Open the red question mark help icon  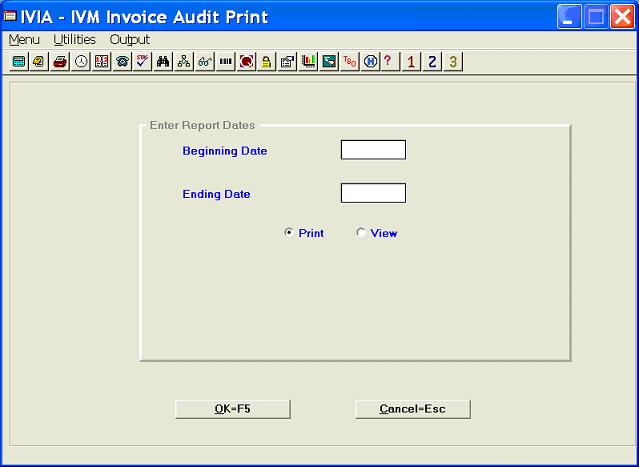pyautogui.click(x=387, y=62)
